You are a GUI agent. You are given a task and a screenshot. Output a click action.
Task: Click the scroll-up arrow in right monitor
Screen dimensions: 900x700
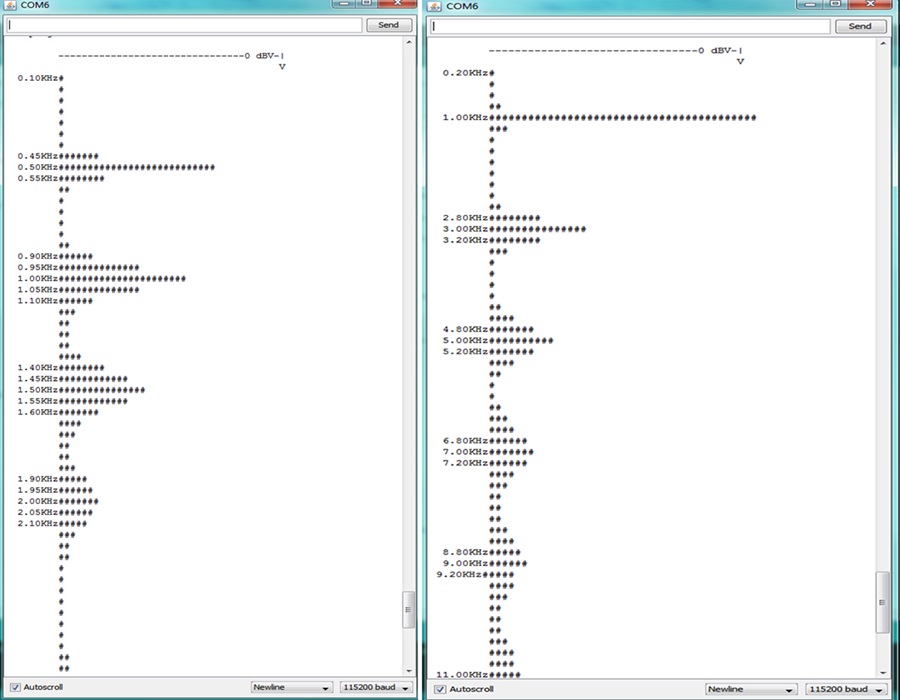tap(883, 45)
